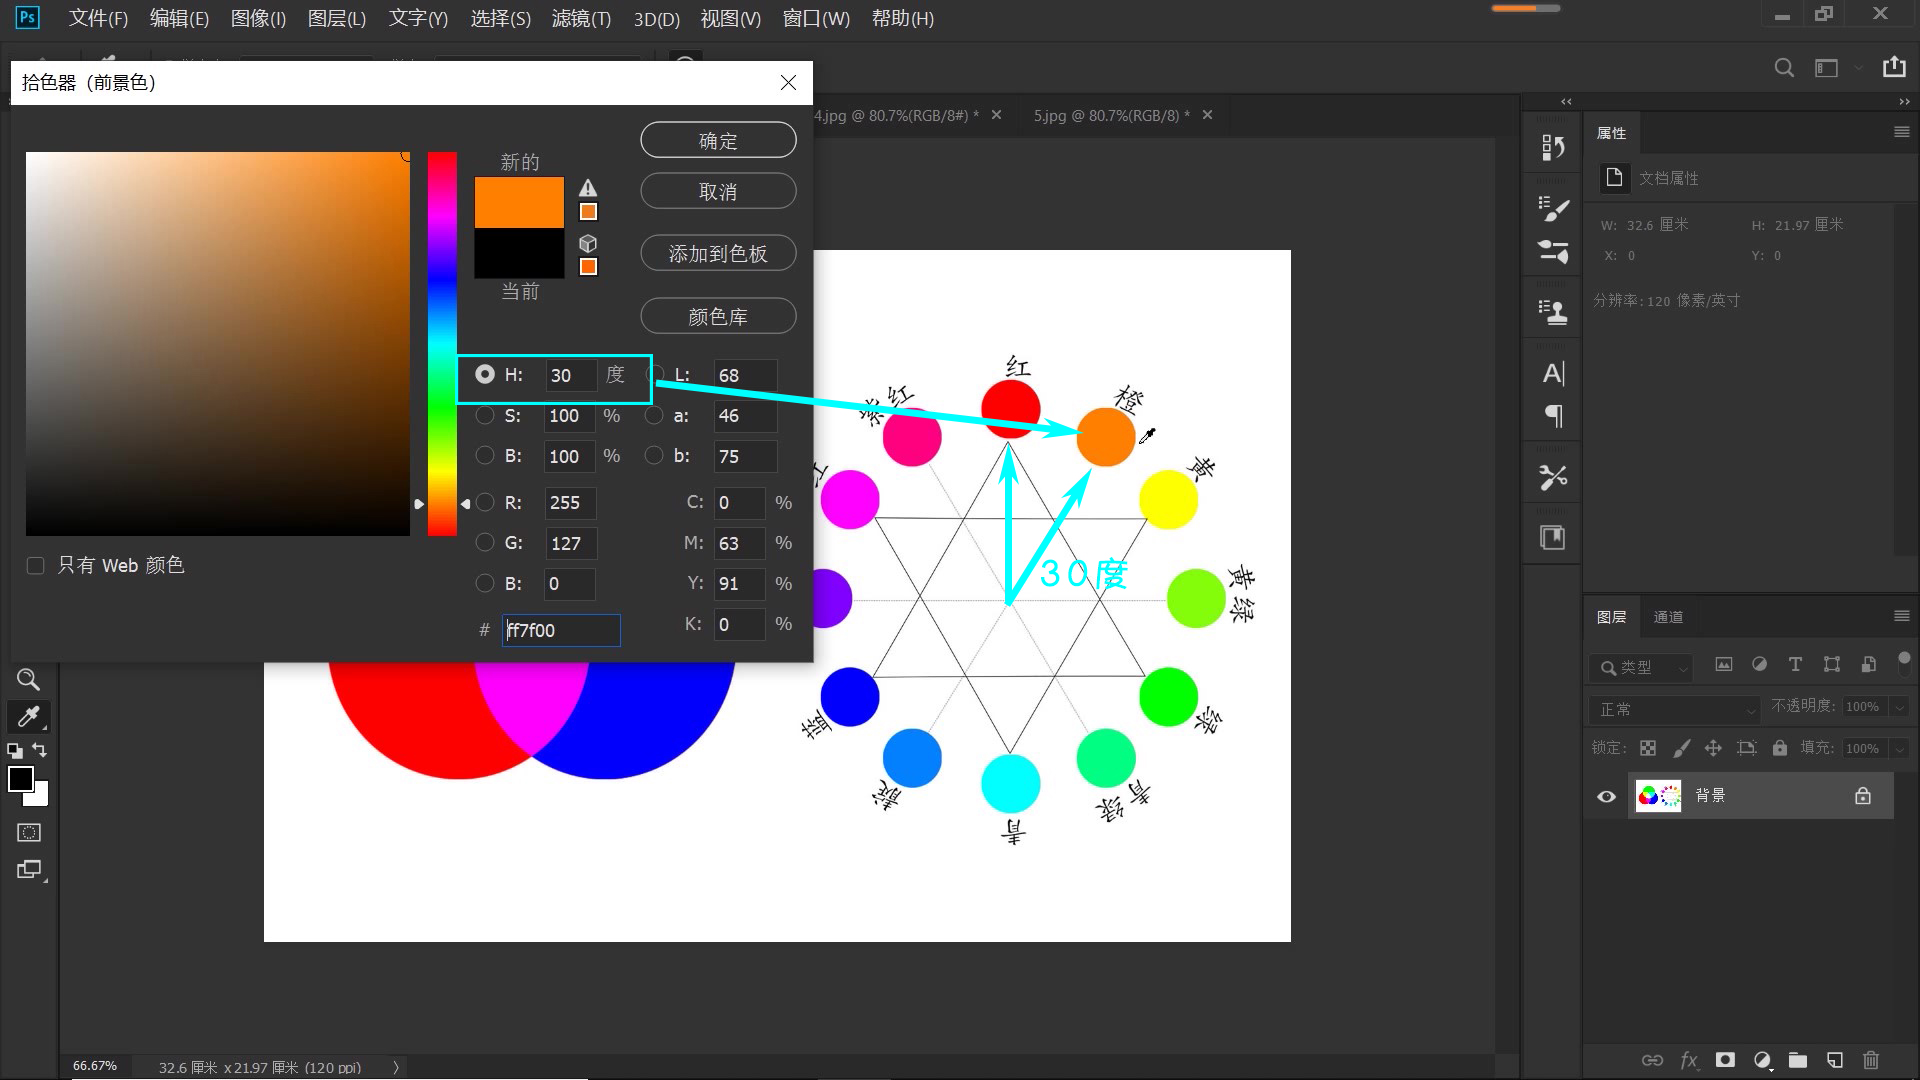The width and height of the screenshot is (1920, 1080).
Task: Expand the 不透明度 opacity dropdown arrow
Action: tap(1899, 707)
